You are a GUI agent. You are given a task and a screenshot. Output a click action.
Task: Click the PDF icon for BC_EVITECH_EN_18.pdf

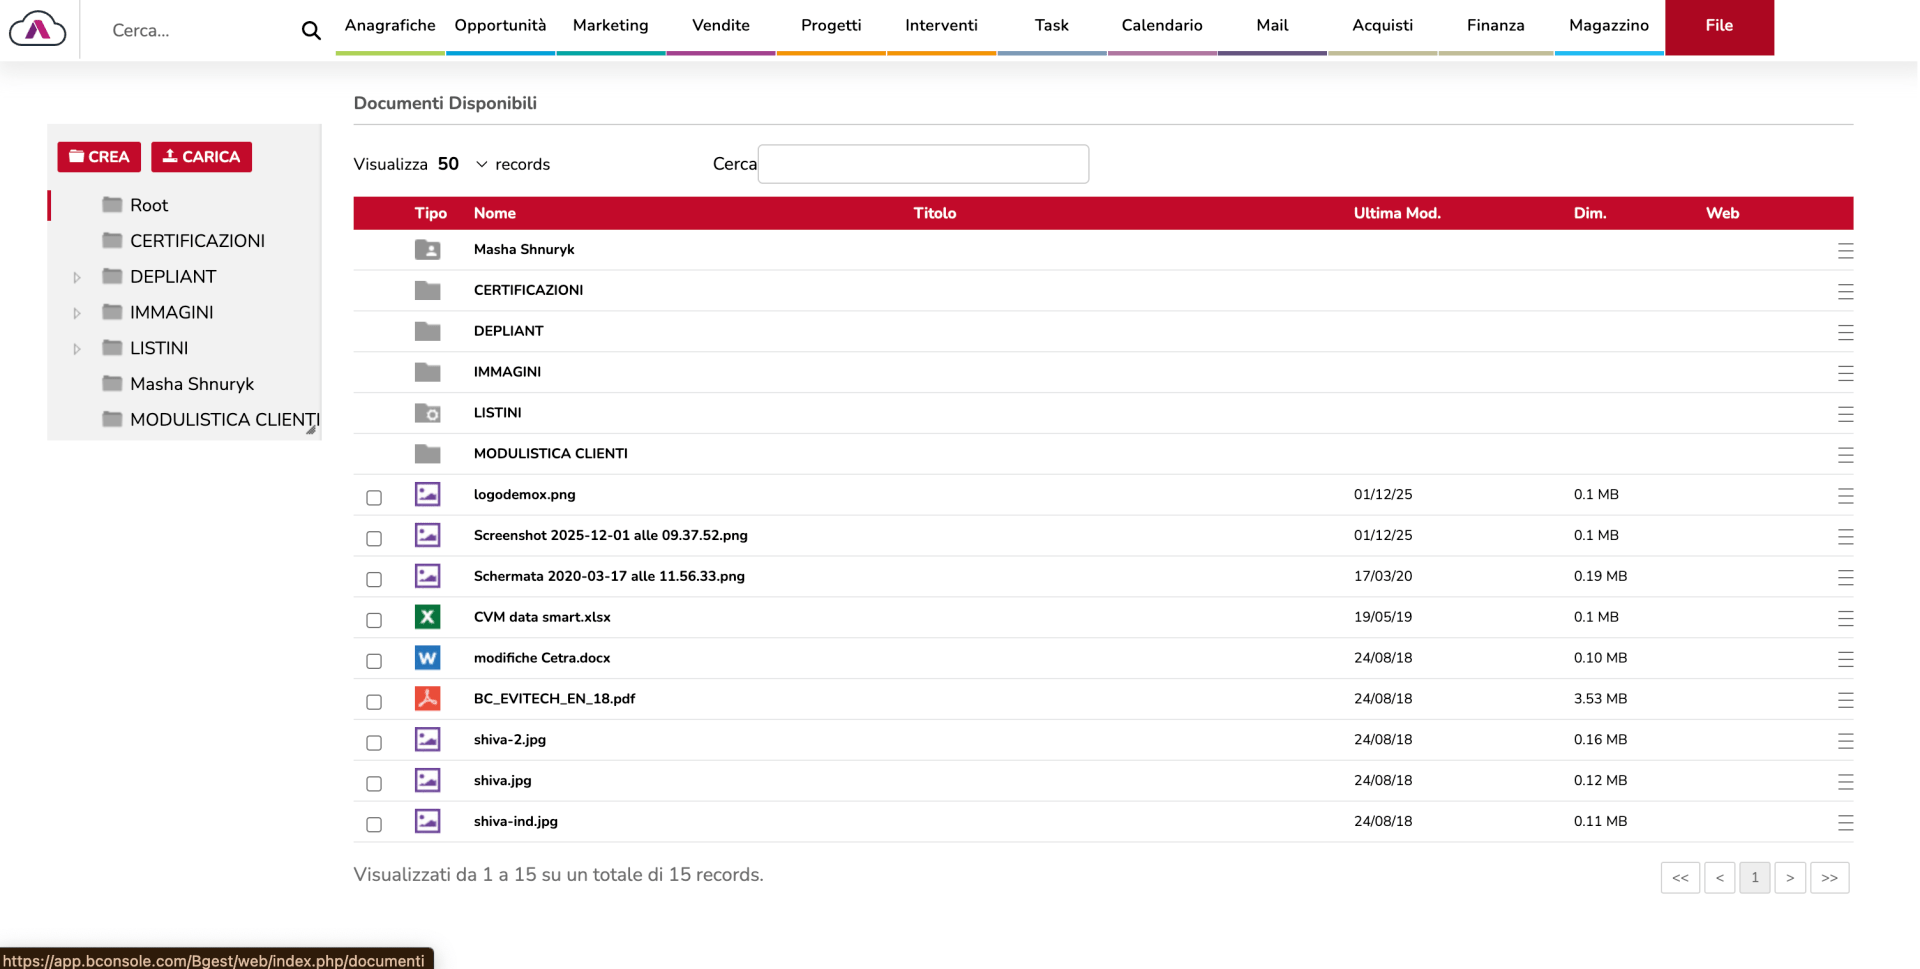pos(427,699)
